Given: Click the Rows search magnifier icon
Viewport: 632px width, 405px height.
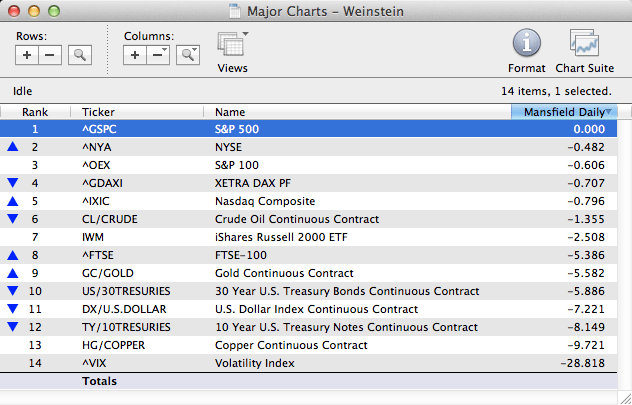Looking at the screenshot, I should tap(80, 55).
